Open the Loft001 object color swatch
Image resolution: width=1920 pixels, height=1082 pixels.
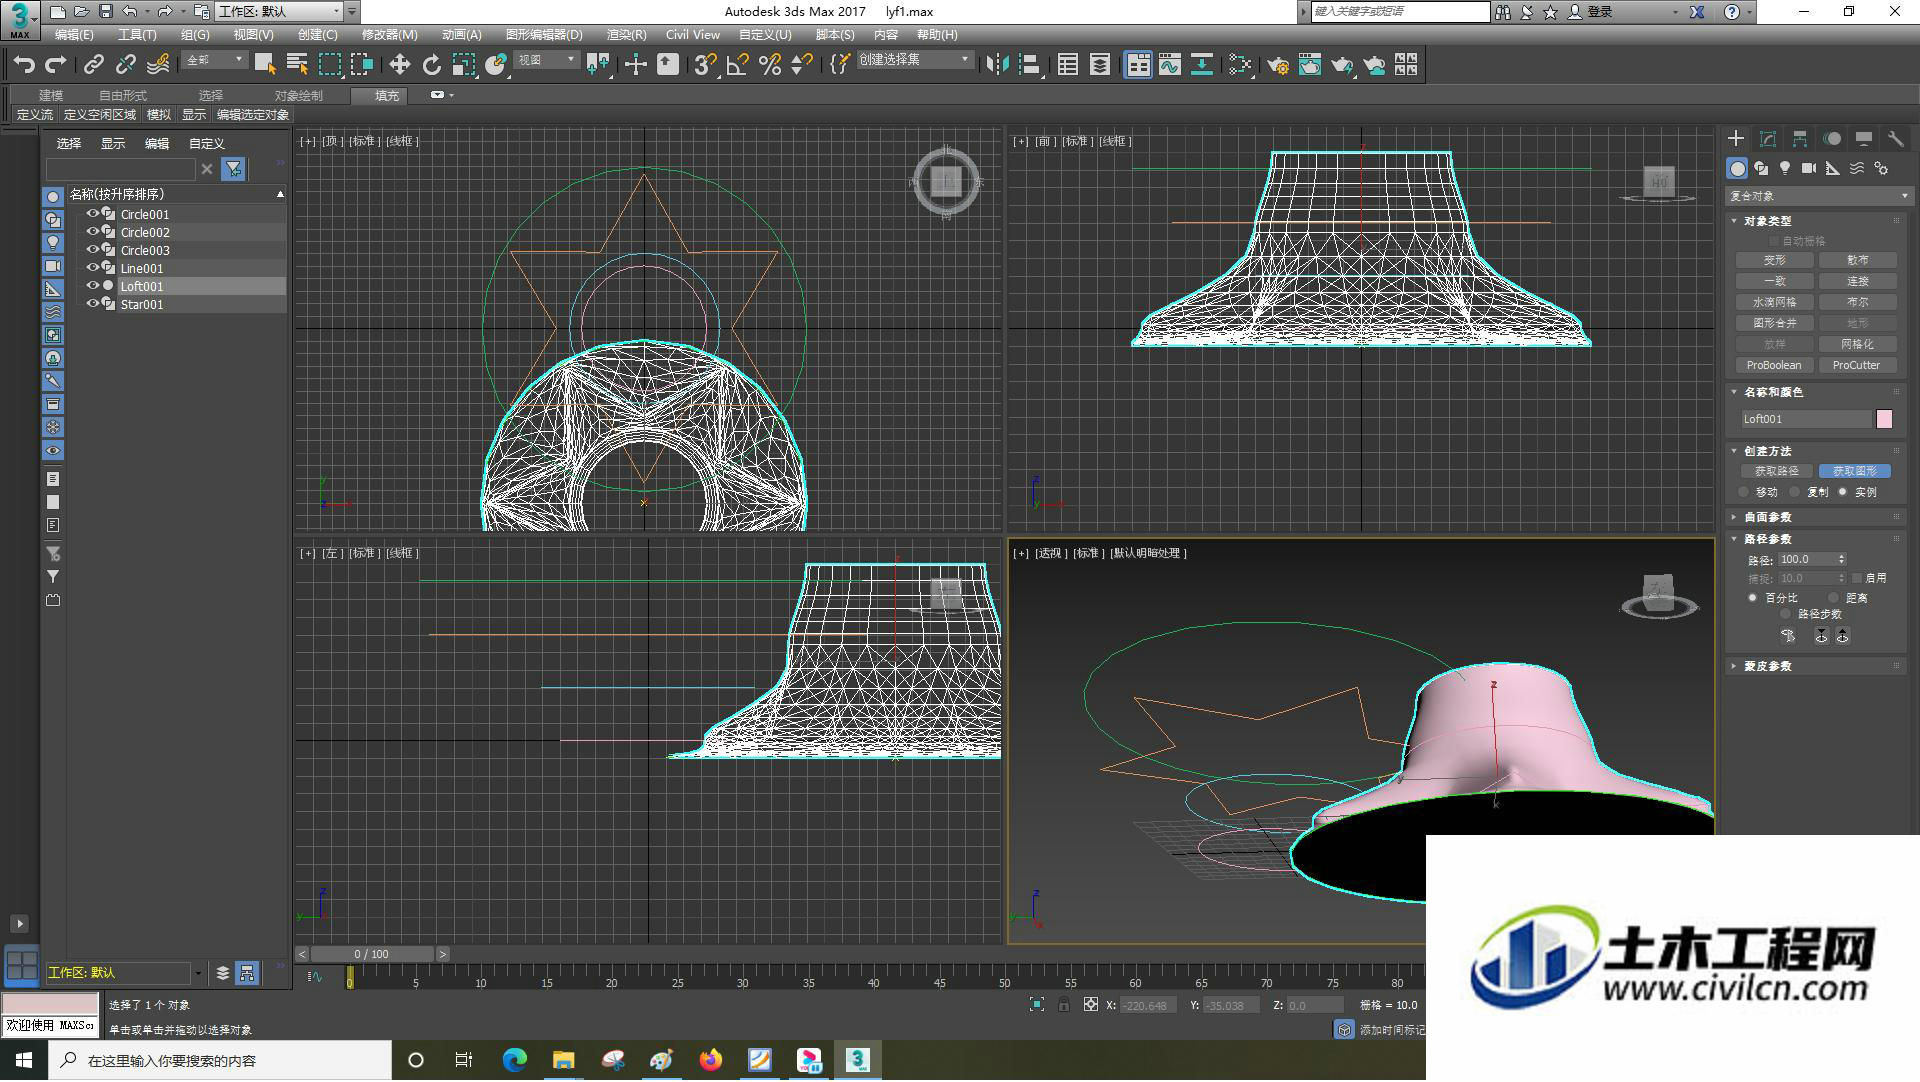[x=1884, y=420]
